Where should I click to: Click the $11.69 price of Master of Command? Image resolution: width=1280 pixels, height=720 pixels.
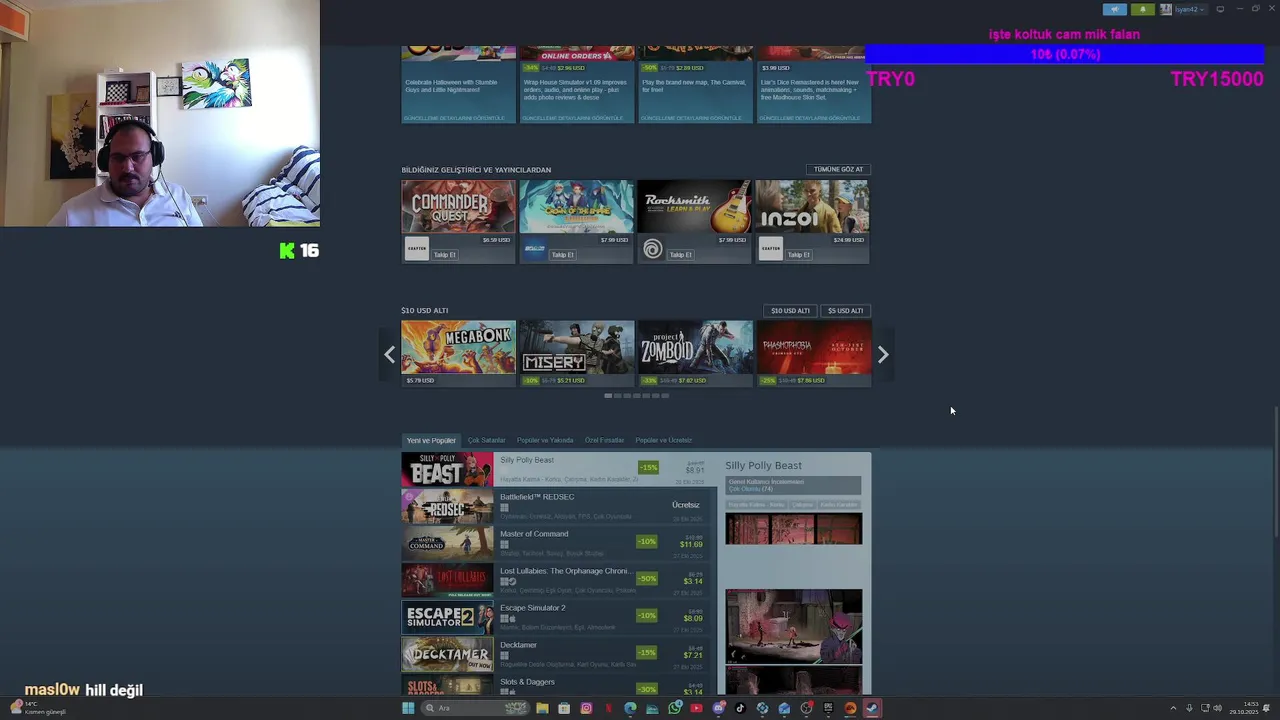[x=691, y=545]
